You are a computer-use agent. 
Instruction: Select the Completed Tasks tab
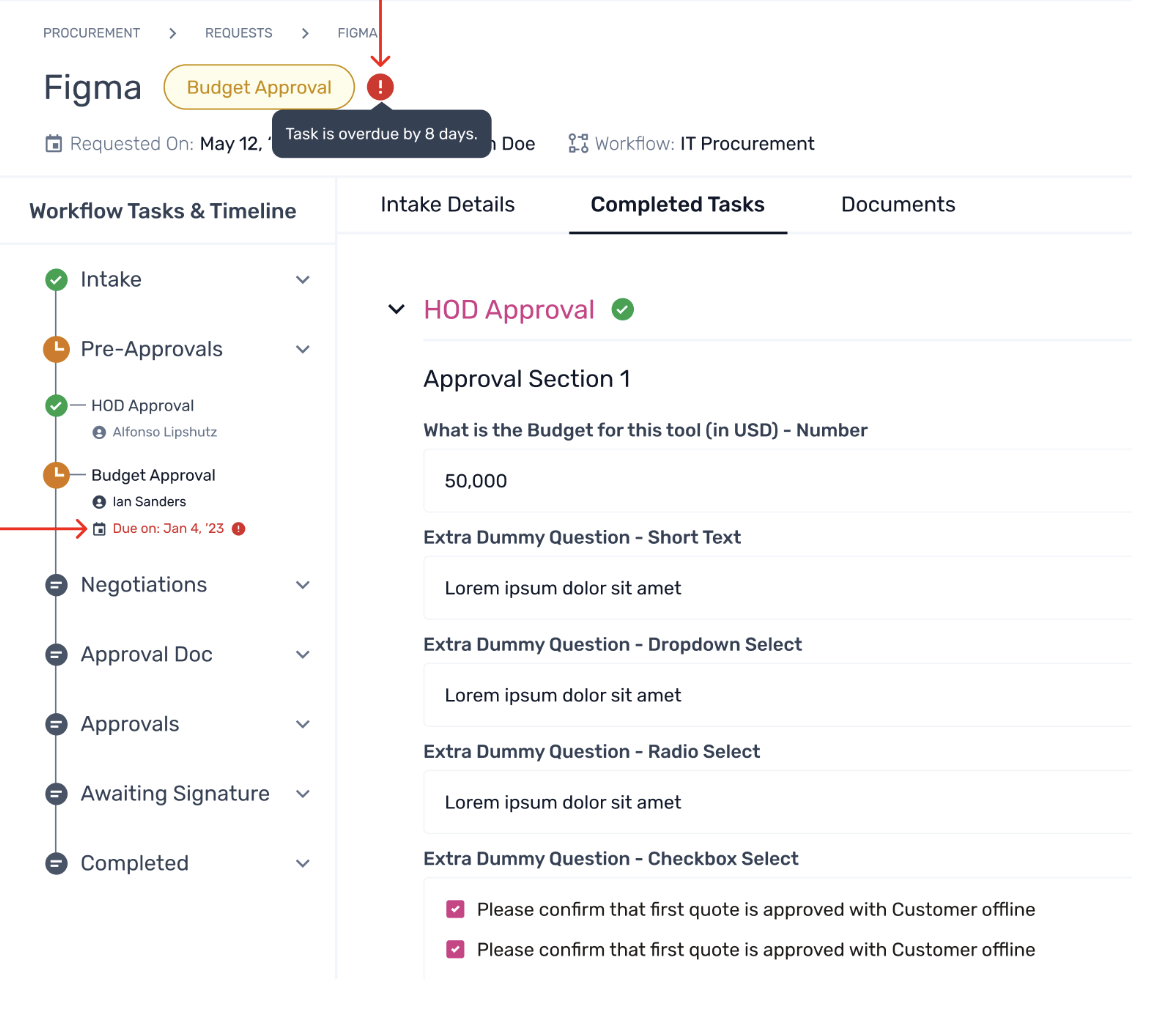point(678,204)
